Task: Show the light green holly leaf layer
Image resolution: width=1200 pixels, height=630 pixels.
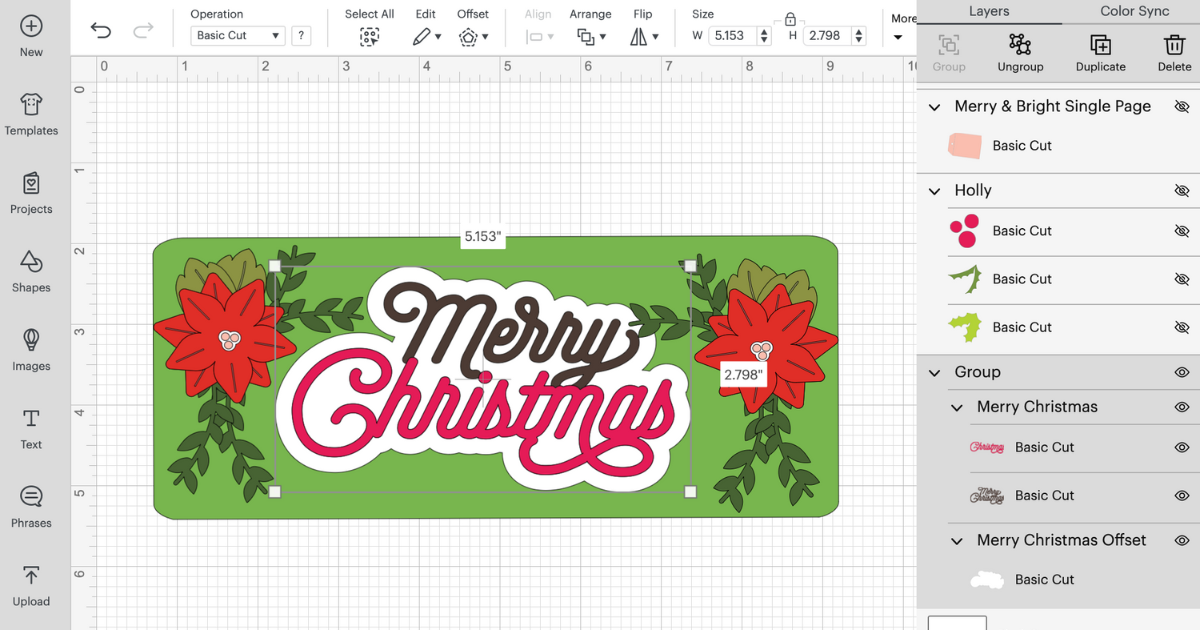Action: pyautogui.click(x=1182, y=327)
